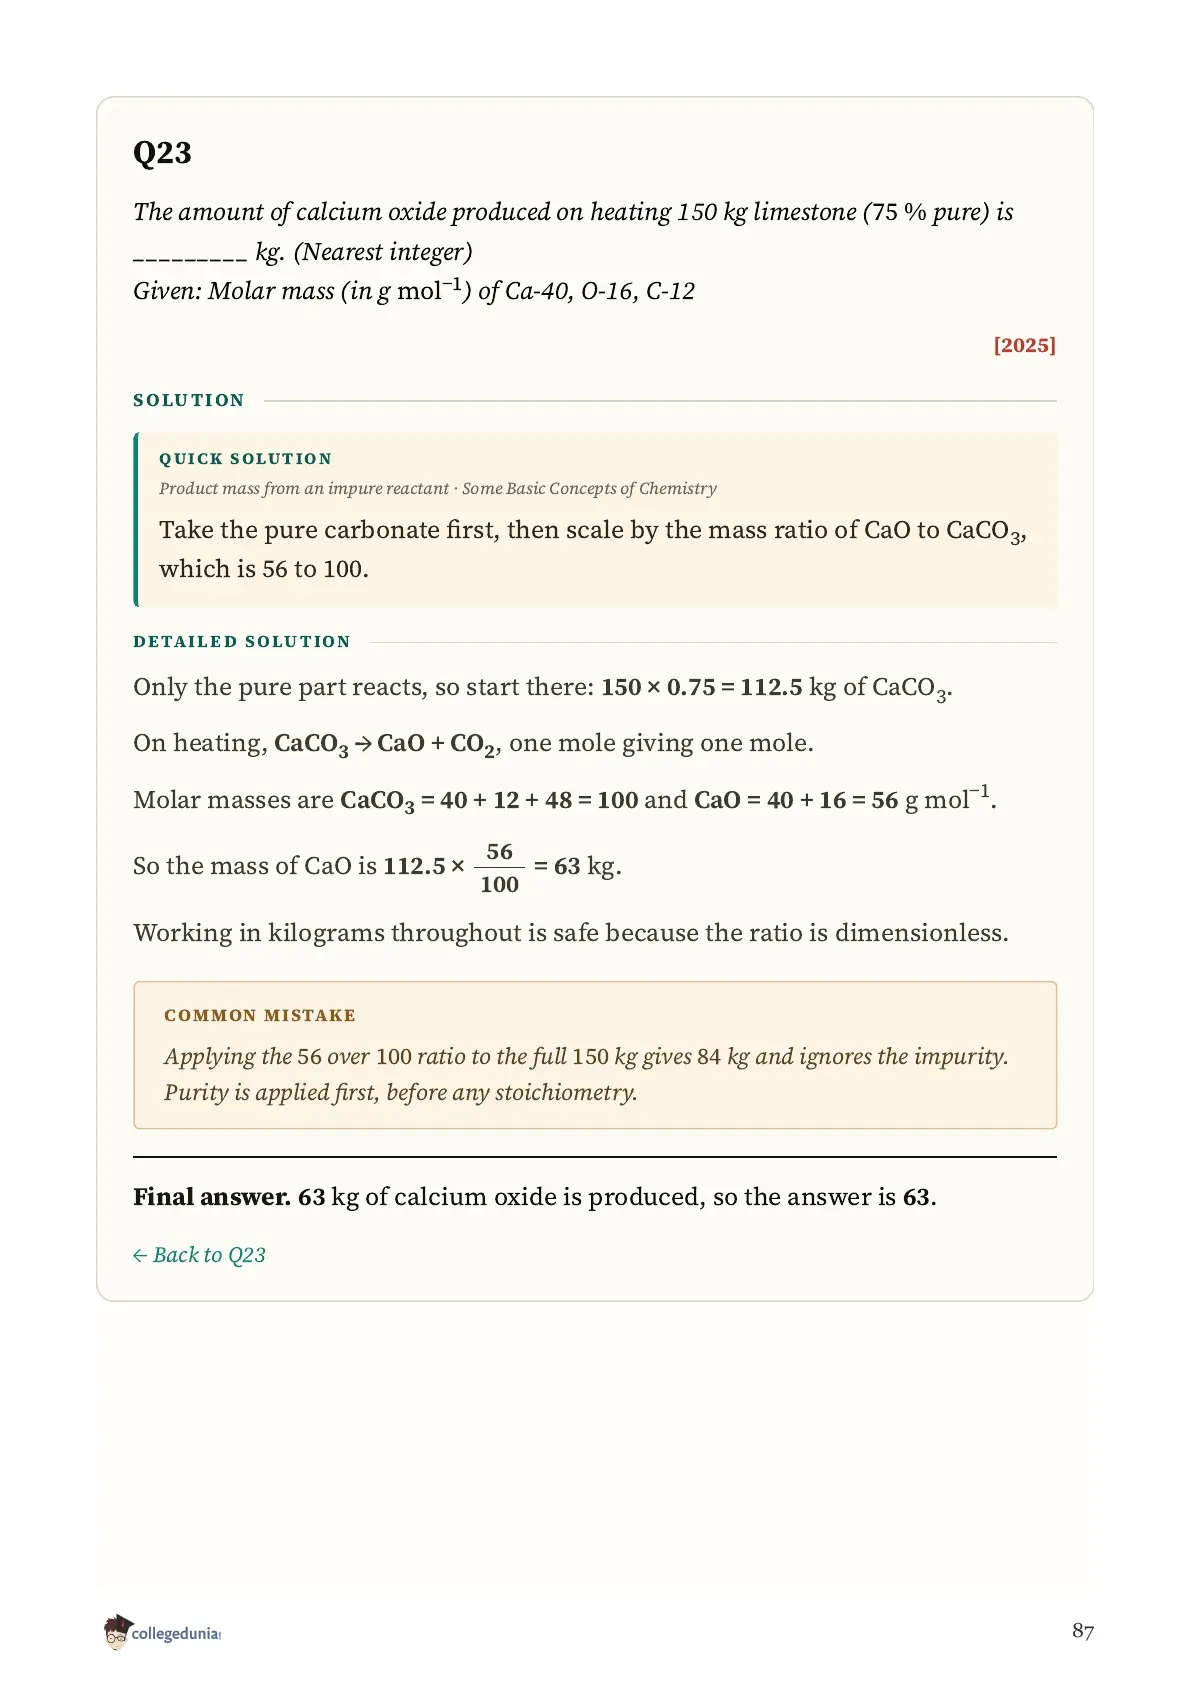Click the 56 over 100 fraction

(499, 867)
